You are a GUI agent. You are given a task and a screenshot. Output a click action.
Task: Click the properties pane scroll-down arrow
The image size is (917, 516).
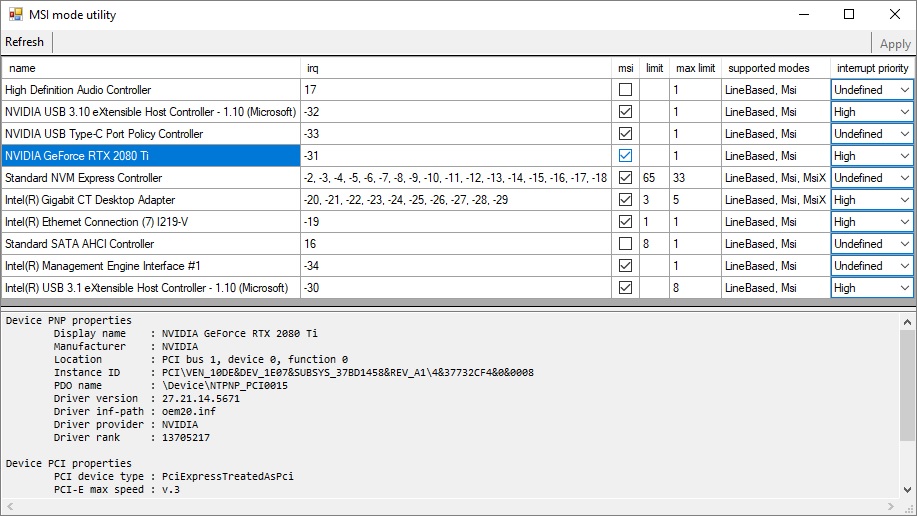[907, 490]
